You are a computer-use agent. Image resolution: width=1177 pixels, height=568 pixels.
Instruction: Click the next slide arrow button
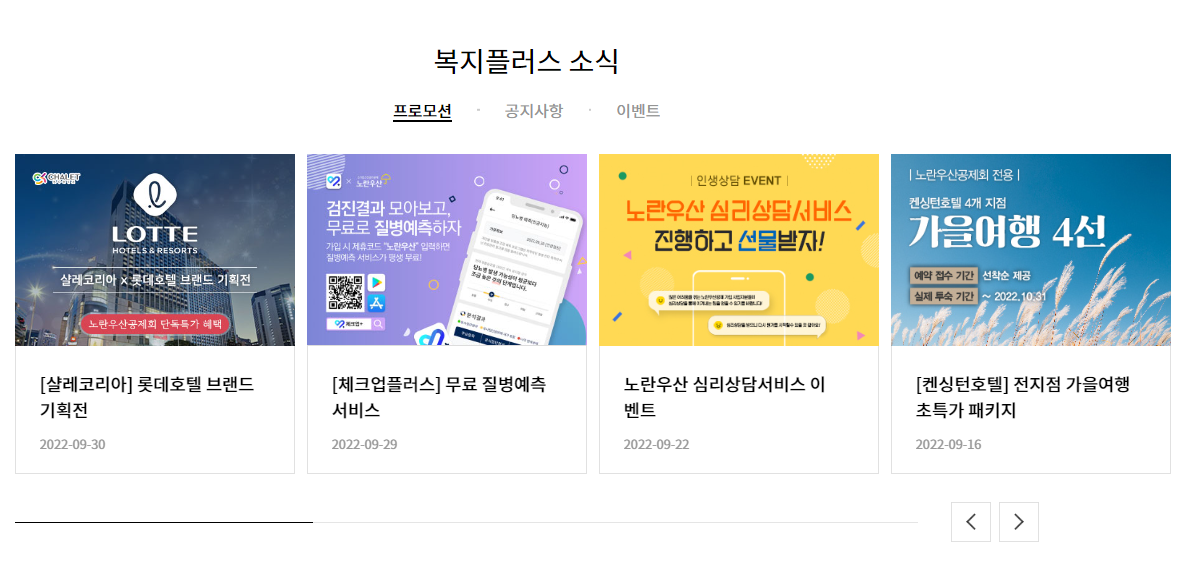click(x=1019, y=521)
